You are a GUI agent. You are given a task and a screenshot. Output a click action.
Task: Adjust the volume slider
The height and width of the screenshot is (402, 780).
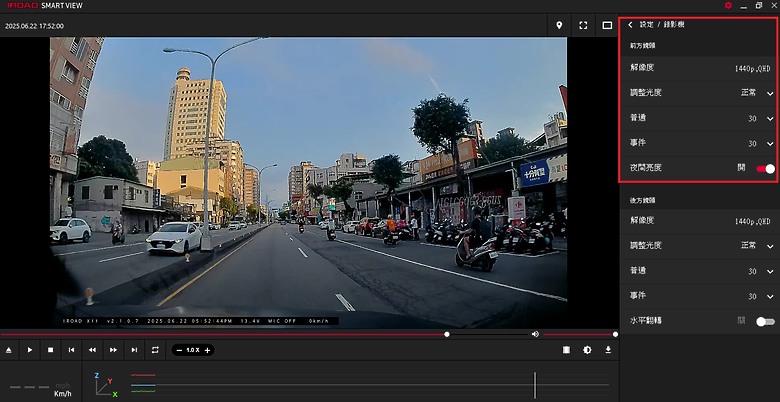click(579, 334)
